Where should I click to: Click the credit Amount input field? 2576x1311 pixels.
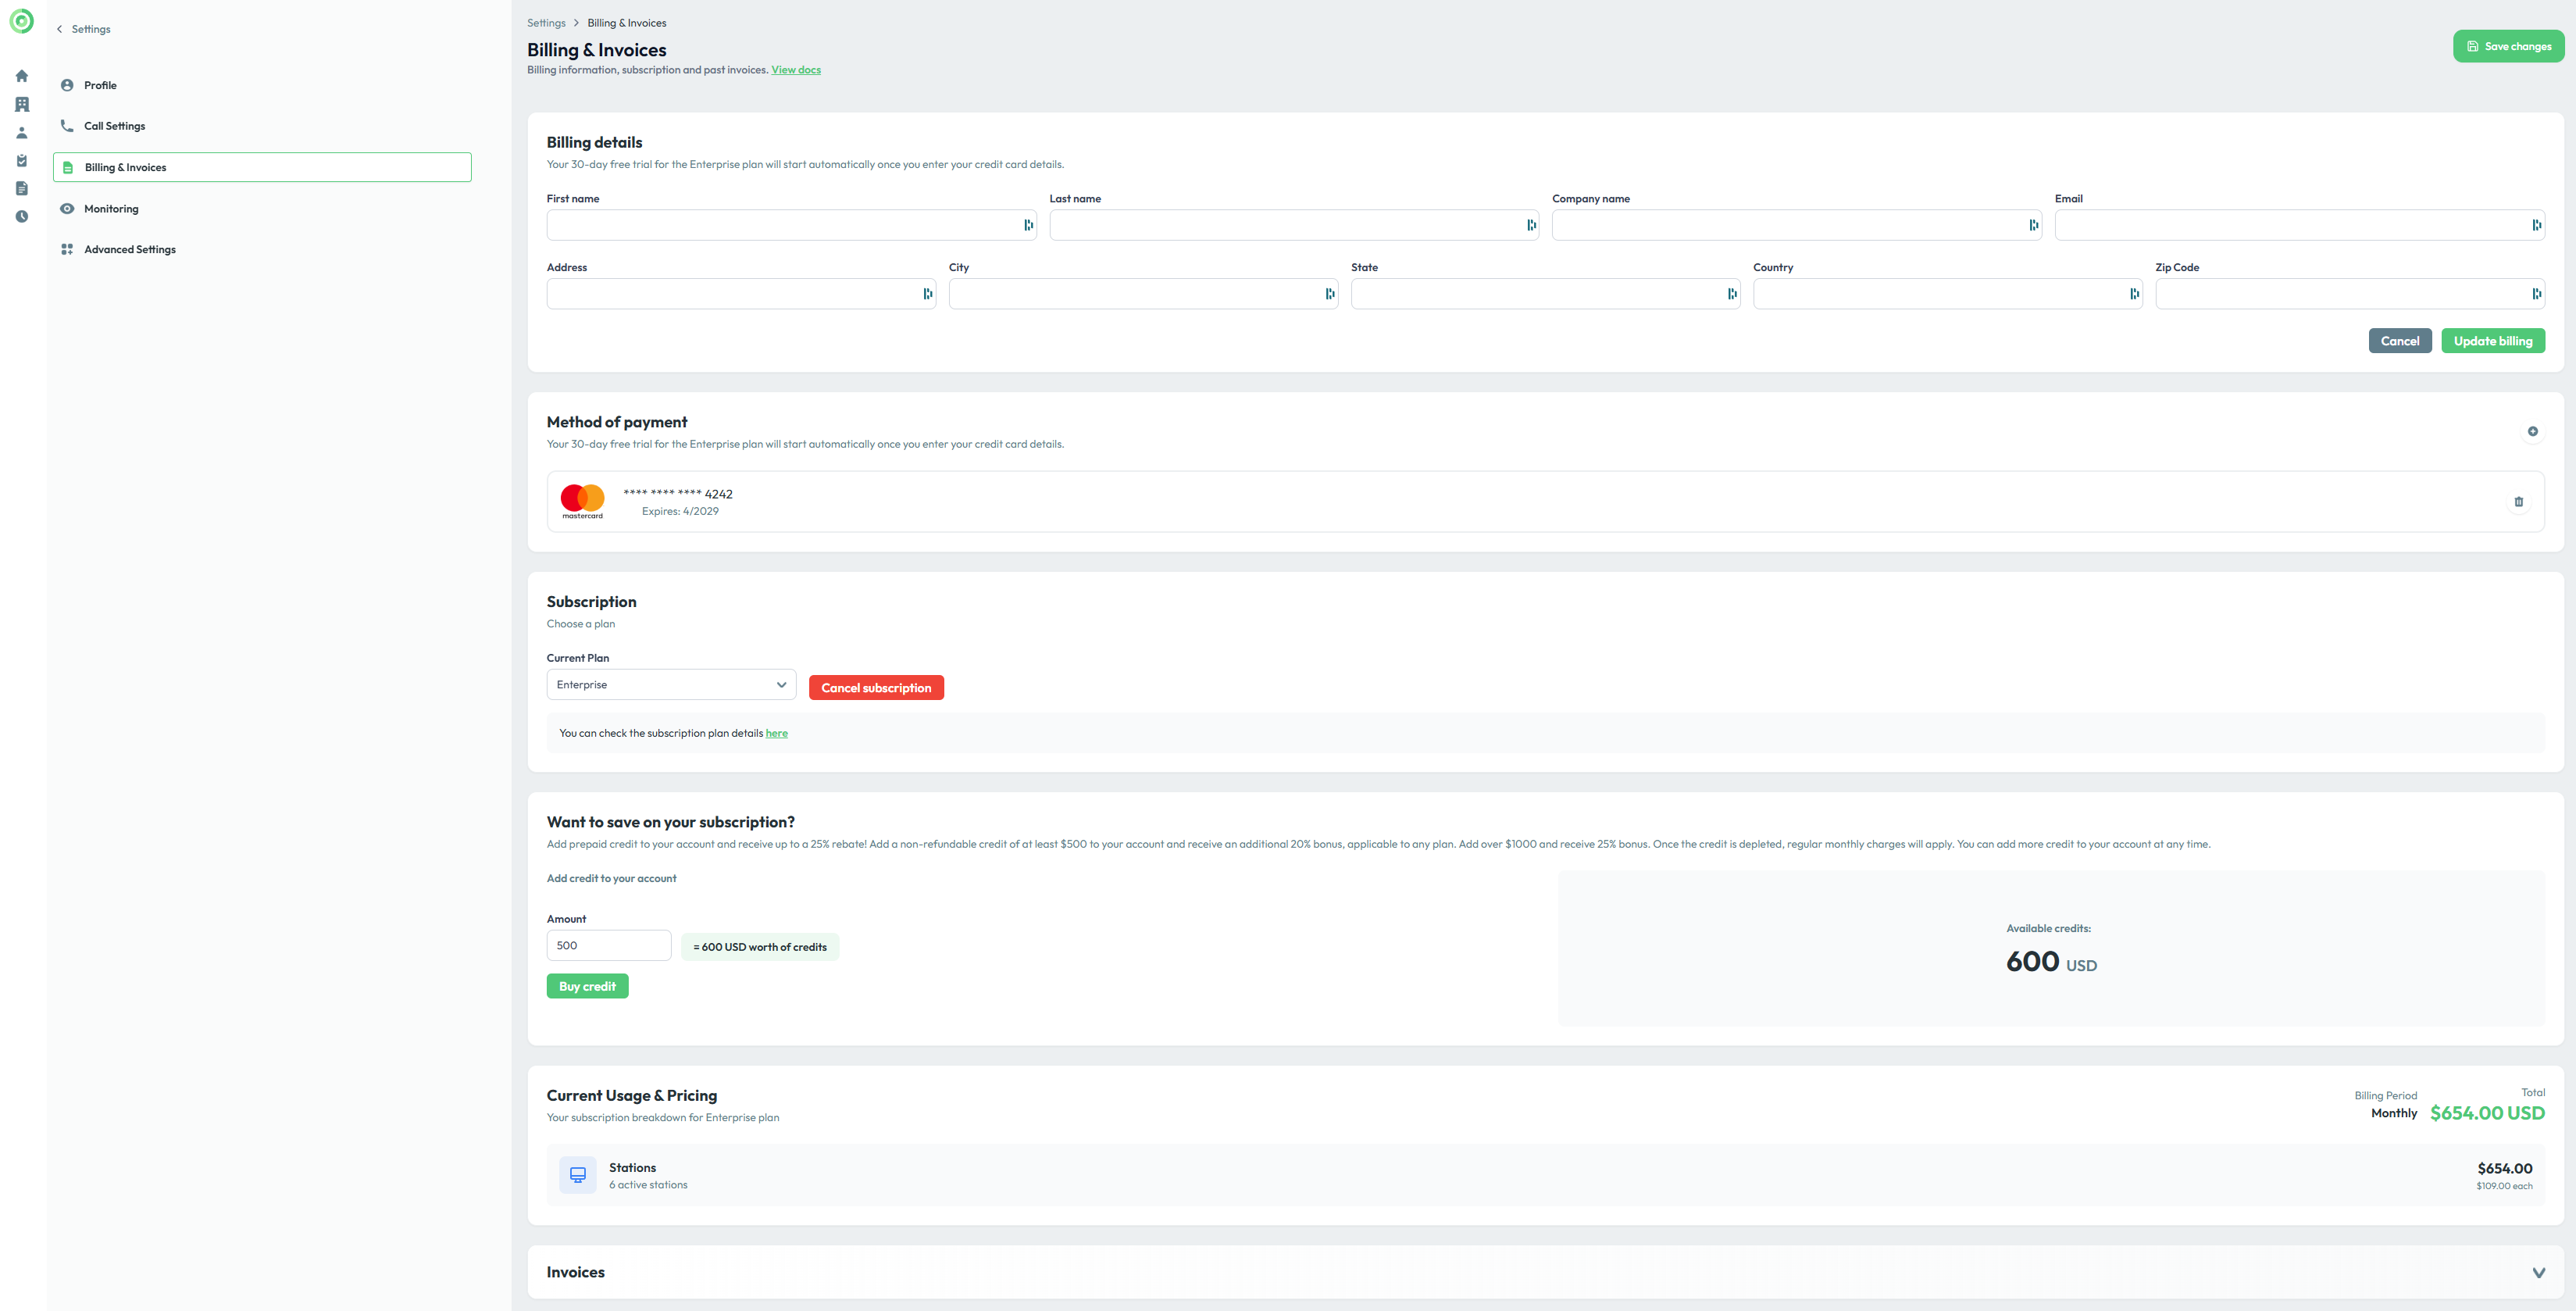click(608, 946)
